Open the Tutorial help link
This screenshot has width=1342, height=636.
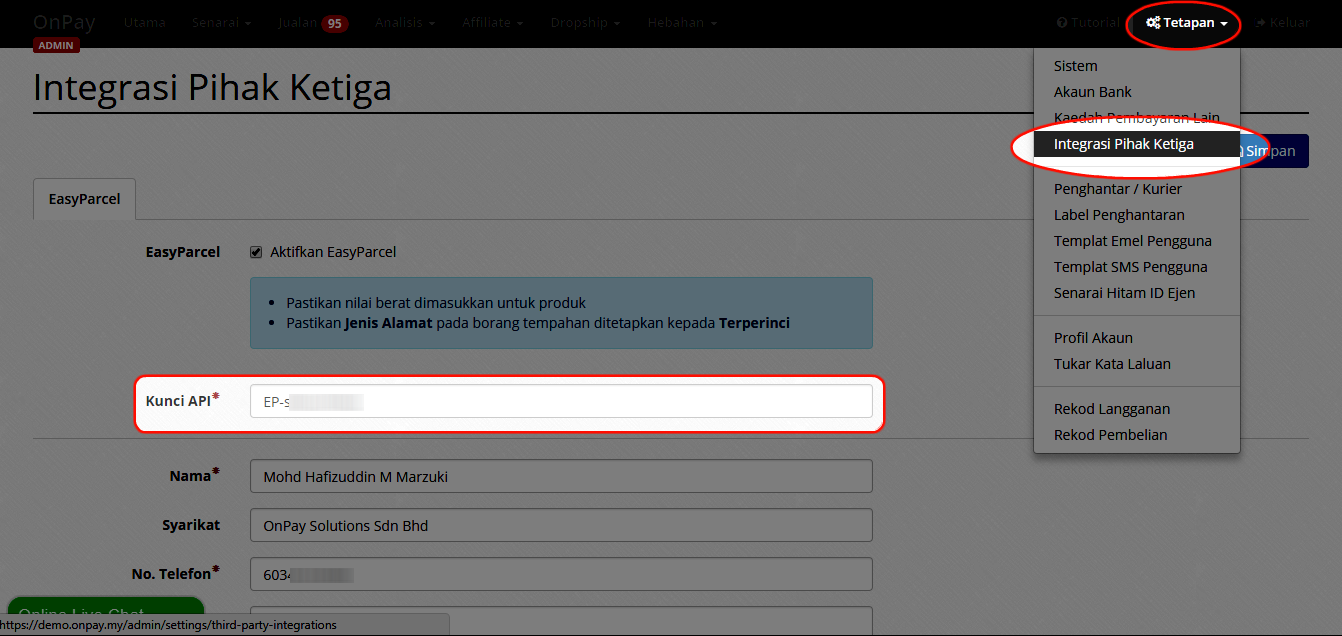tap(1088, 22)
